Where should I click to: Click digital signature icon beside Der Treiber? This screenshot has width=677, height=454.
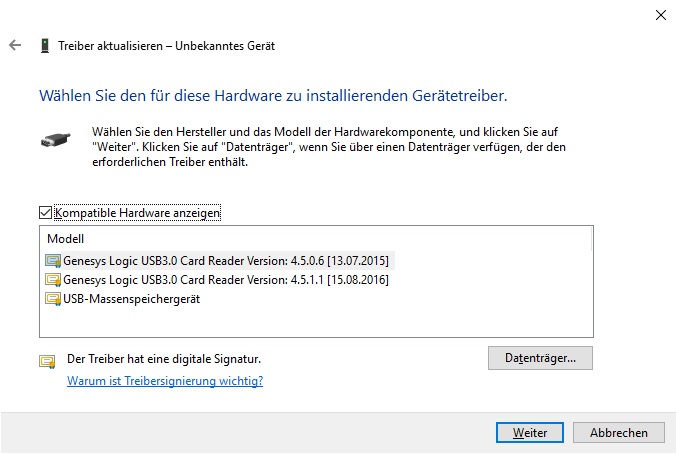tap(47, 361)
